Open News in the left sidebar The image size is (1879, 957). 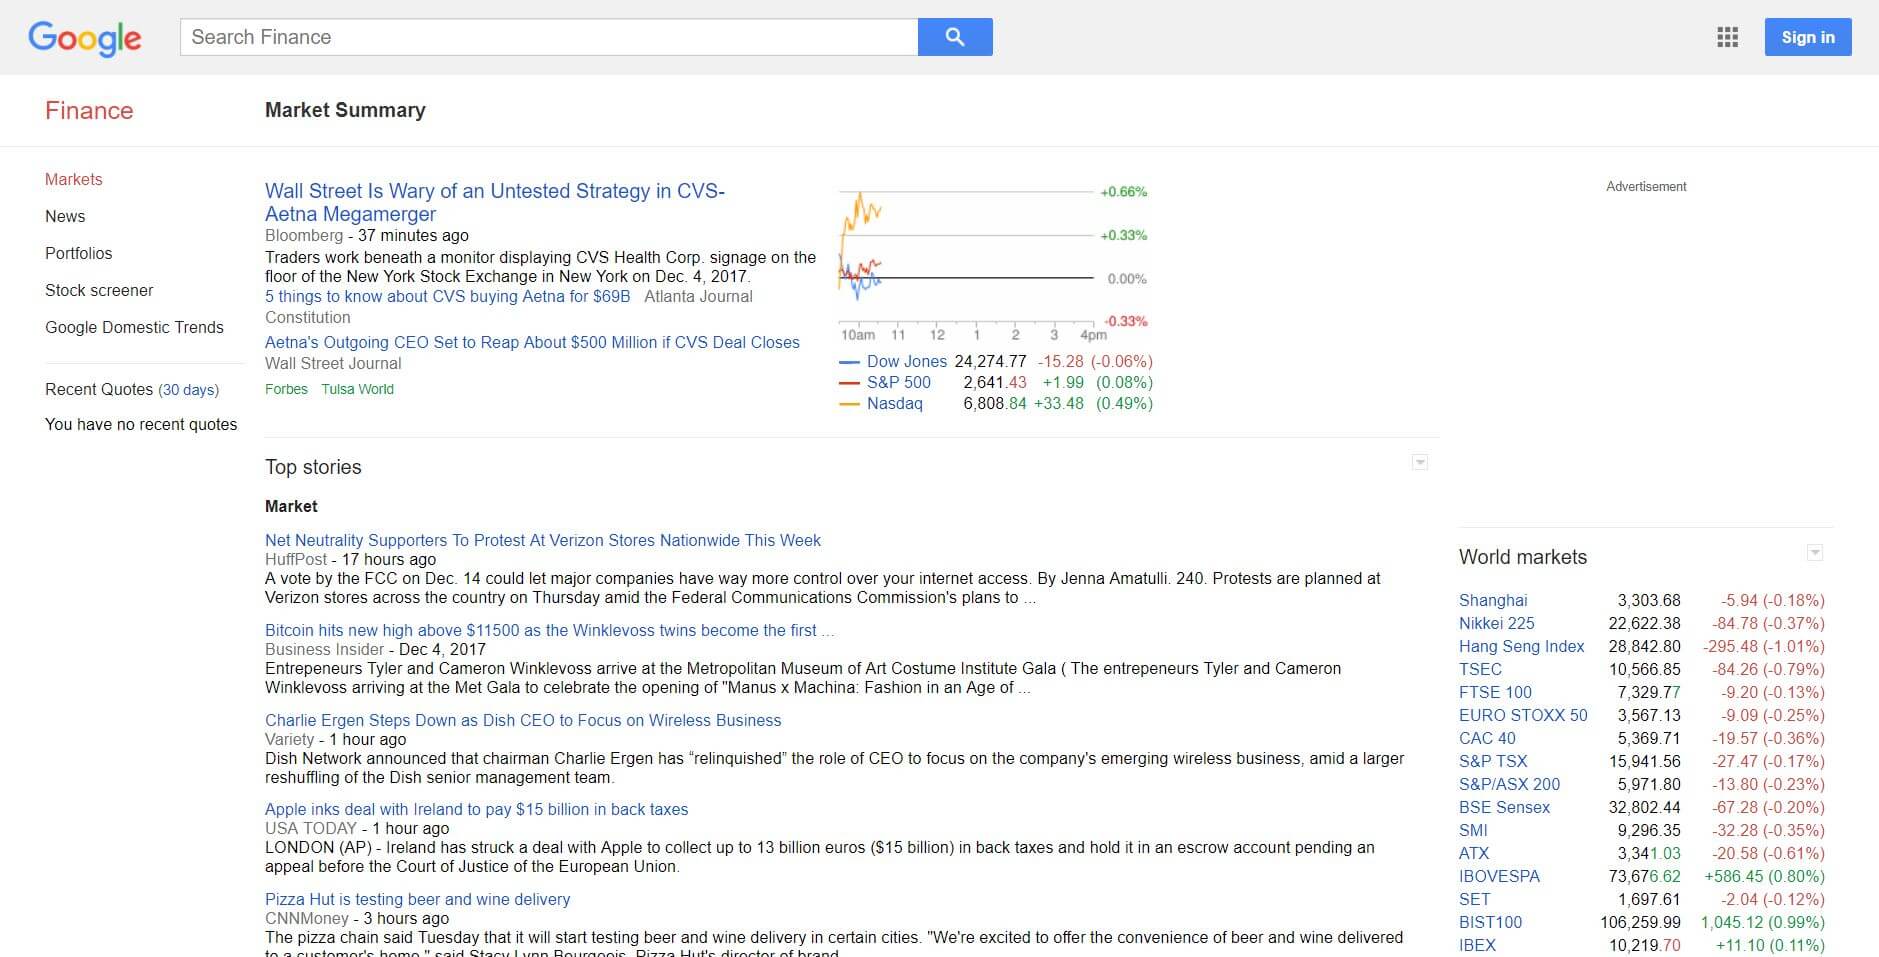click(x=65, y=216)
